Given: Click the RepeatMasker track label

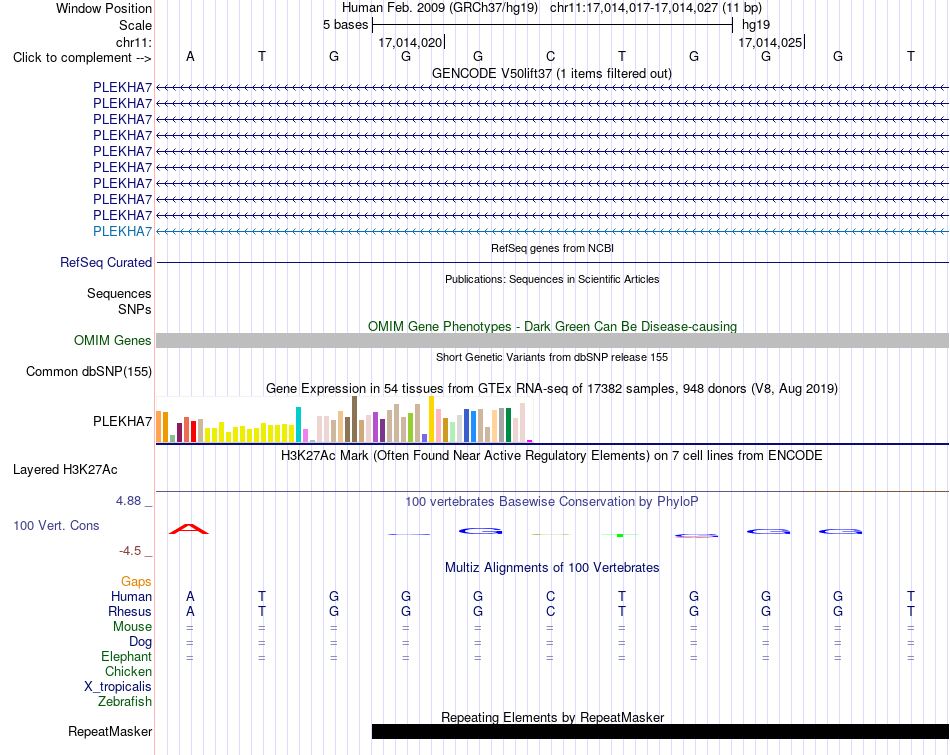Looking at the screenshot, I should tap(110, 731).
